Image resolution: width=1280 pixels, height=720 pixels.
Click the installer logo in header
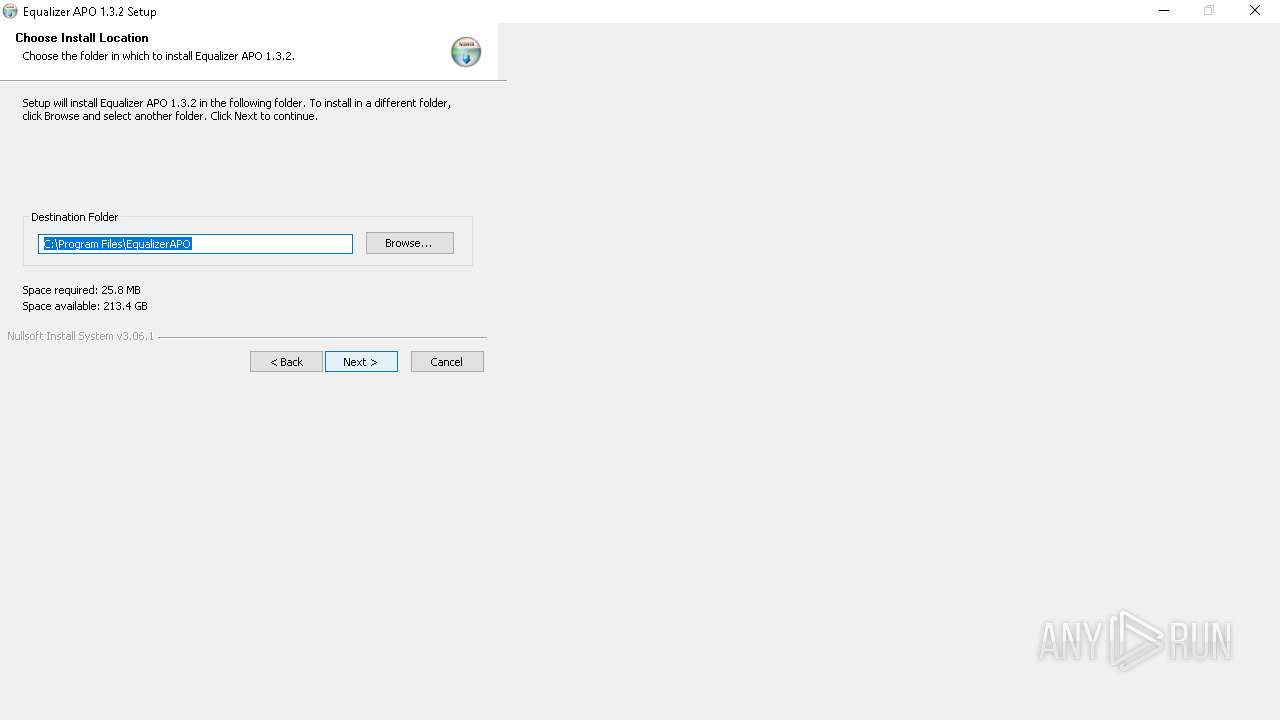coord(466,52)
